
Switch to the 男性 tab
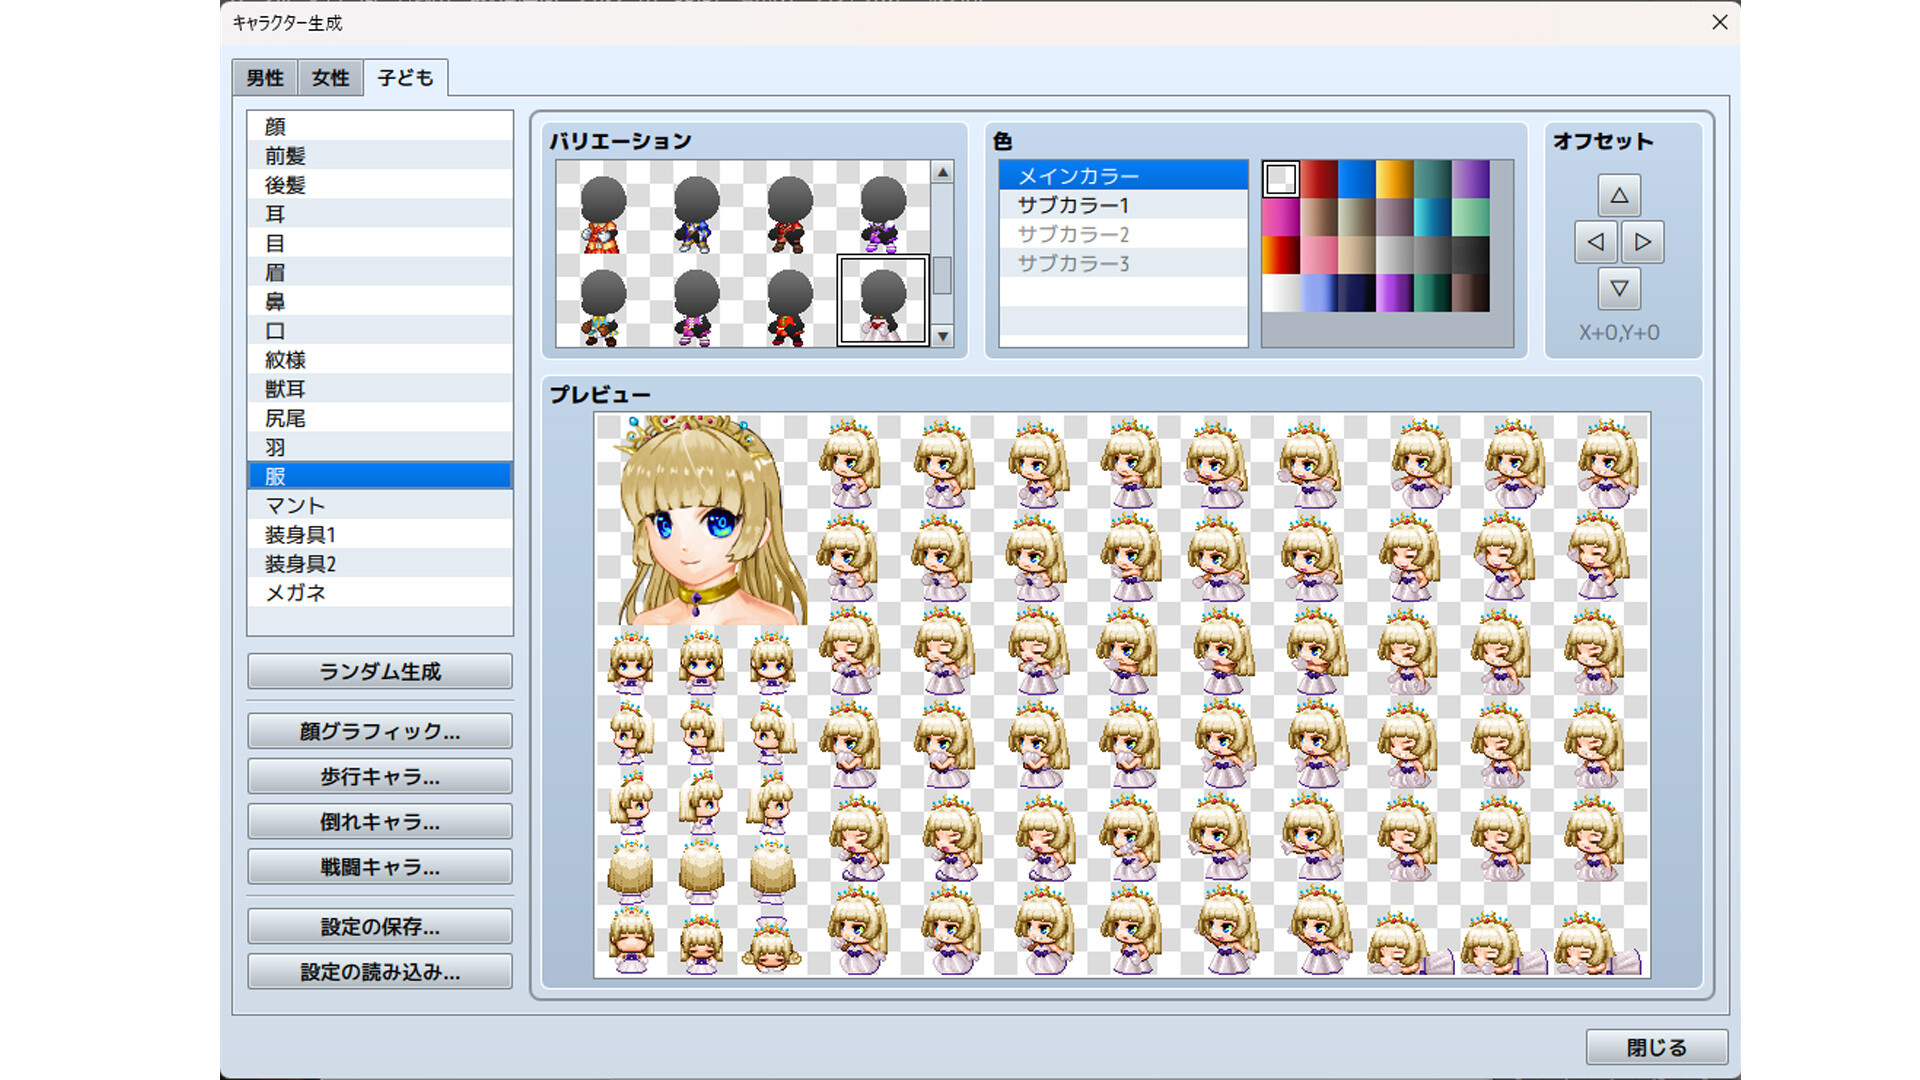tap(264, 77)
